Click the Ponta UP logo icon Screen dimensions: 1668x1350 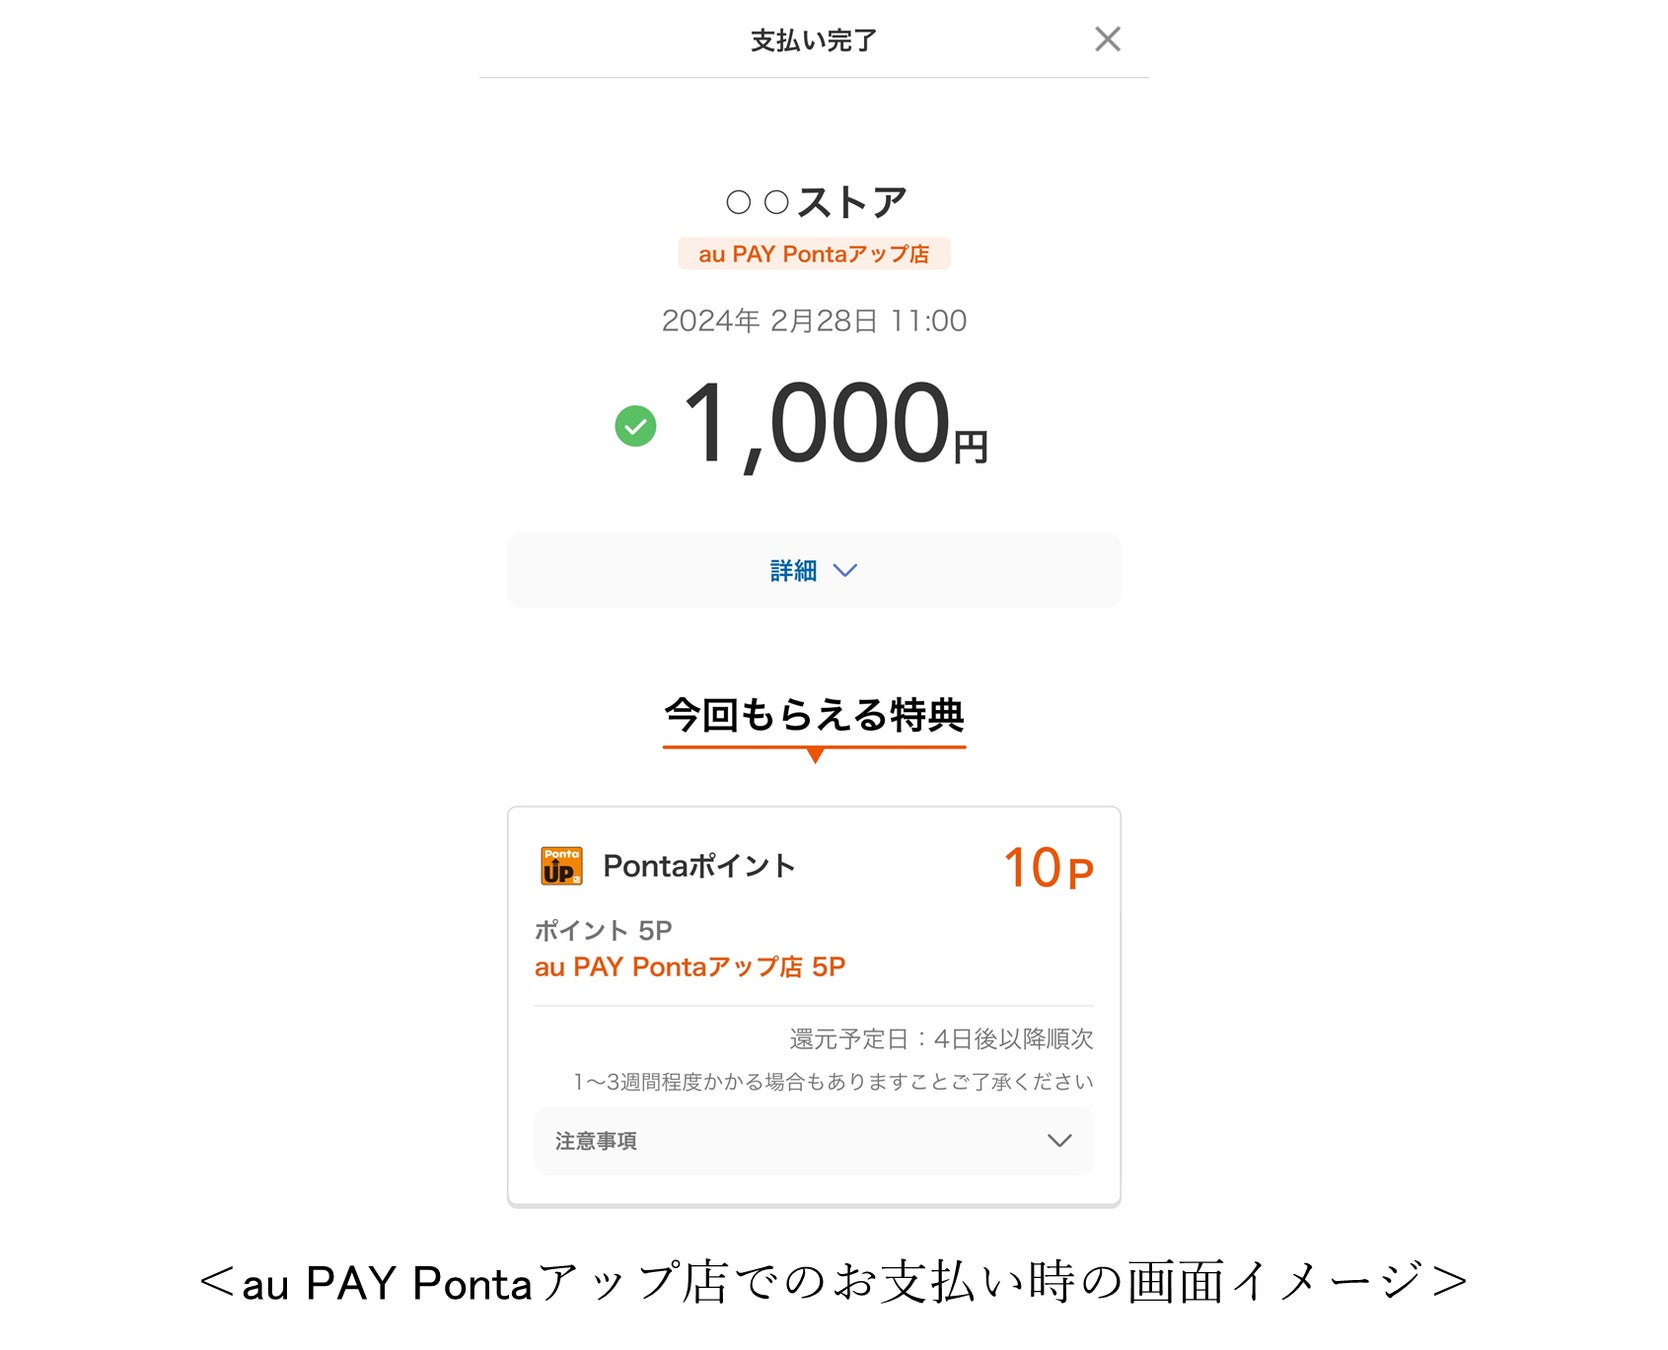tap(561, 866)
